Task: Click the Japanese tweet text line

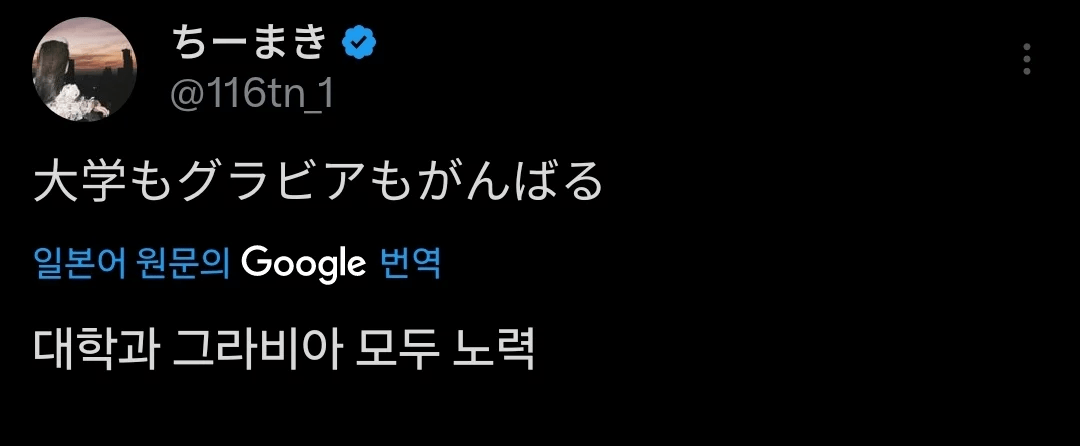Action: (x=319, y=183)
